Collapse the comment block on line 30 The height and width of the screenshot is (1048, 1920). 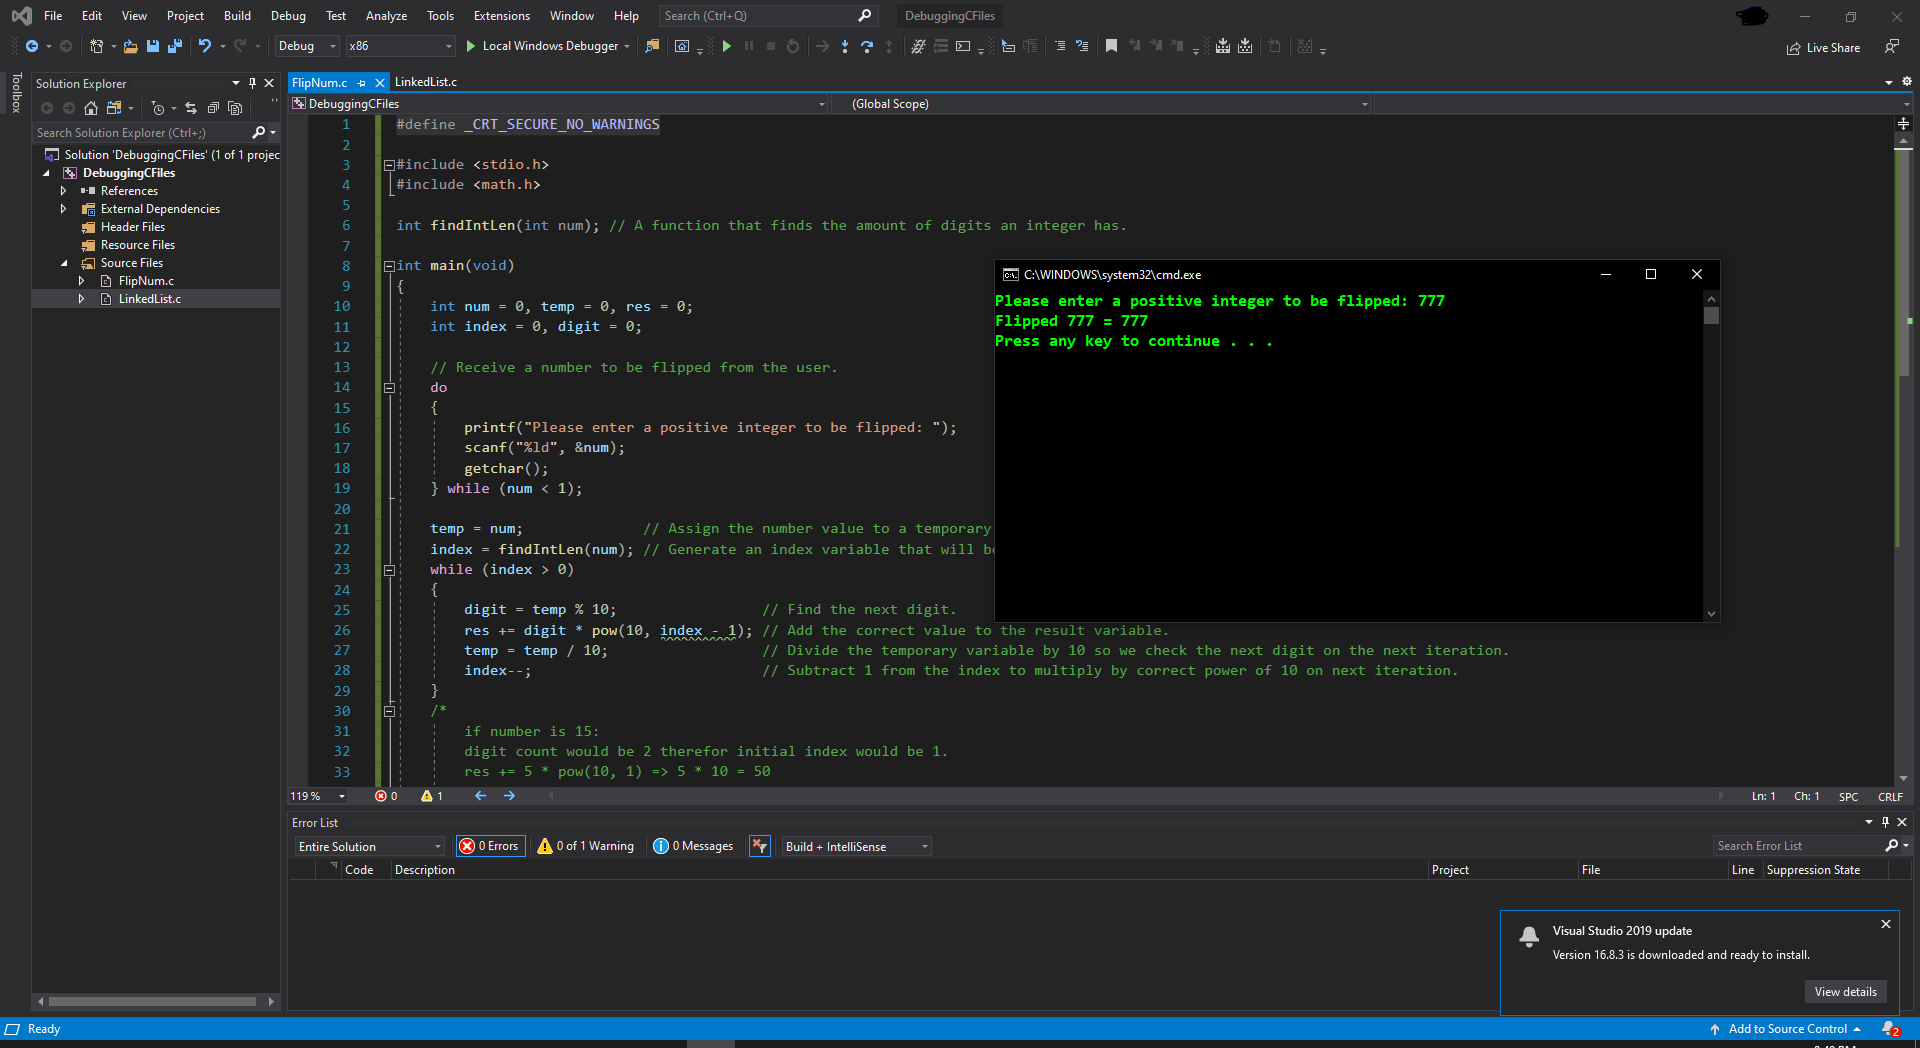click(390, 711)
